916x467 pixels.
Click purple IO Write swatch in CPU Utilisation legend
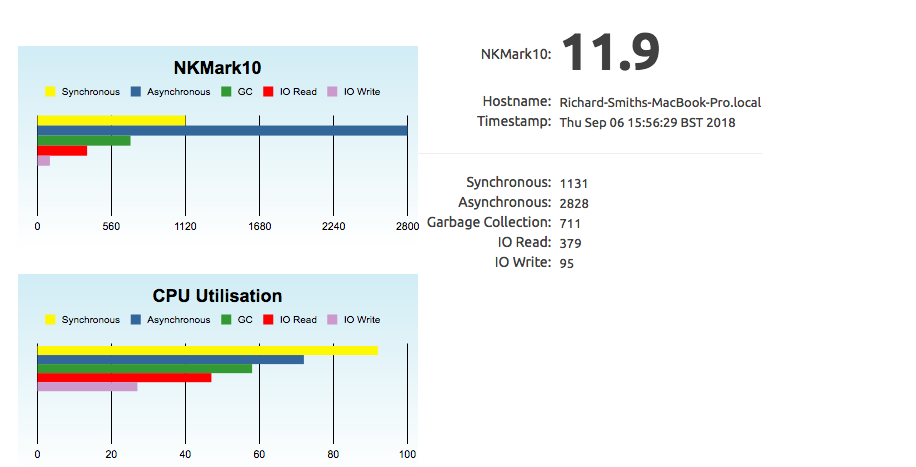pyautogui.click(x=332, y=320)
